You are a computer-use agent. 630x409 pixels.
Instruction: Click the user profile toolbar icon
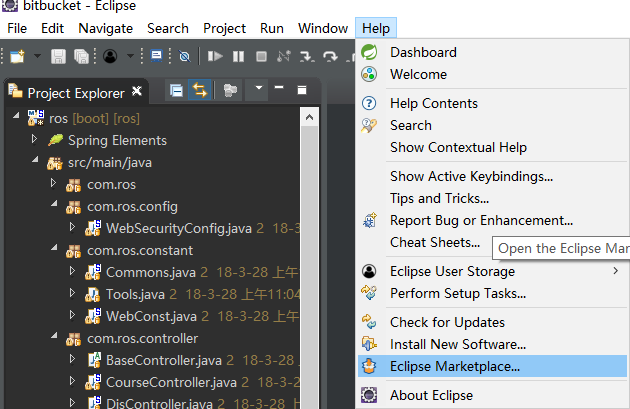pos(110,56)
